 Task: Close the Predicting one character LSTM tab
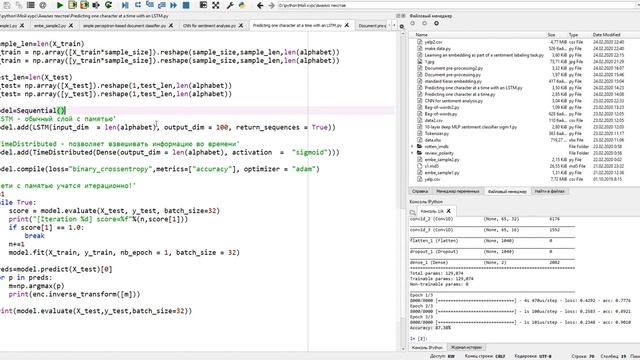pos(347,25)
